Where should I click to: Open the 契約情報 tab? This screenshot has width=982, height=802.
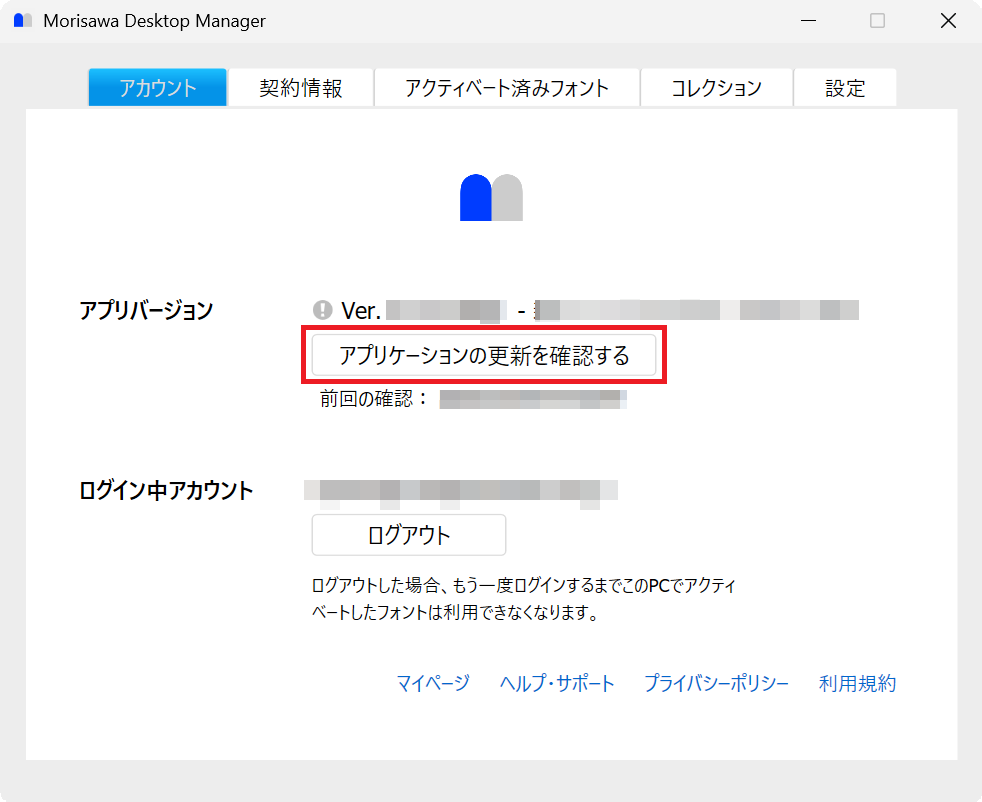point(301,88)
